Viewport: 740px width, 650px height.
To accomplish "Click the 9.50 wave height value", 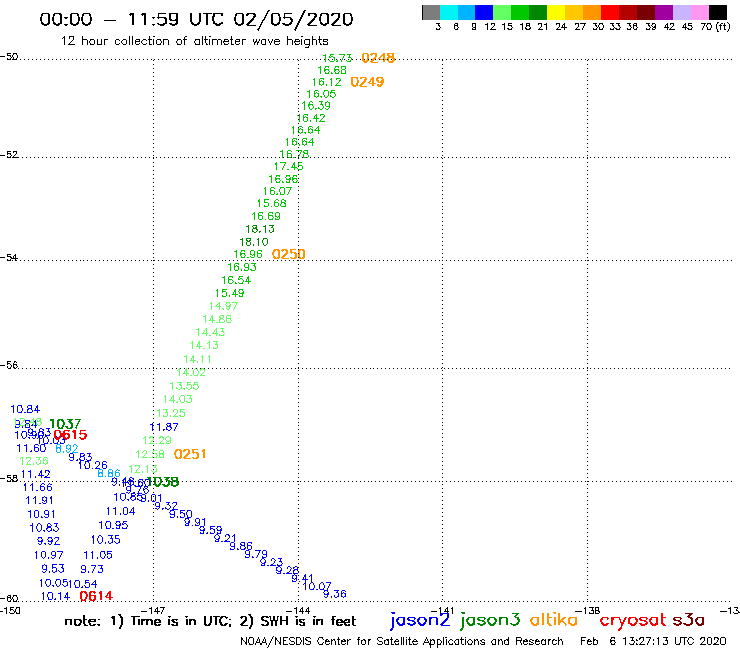I will (x=181, y=514).
